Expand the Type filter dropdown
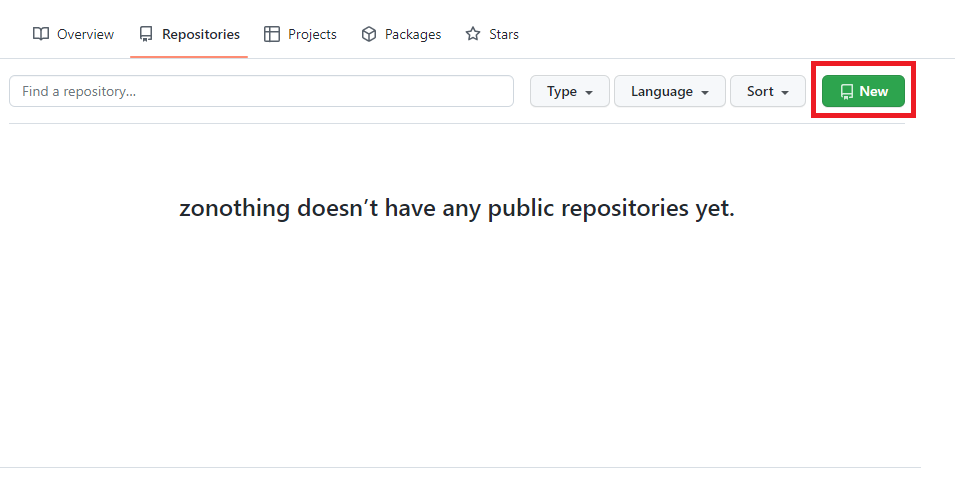This screenshot has width=955, height=495. (569, 91)
